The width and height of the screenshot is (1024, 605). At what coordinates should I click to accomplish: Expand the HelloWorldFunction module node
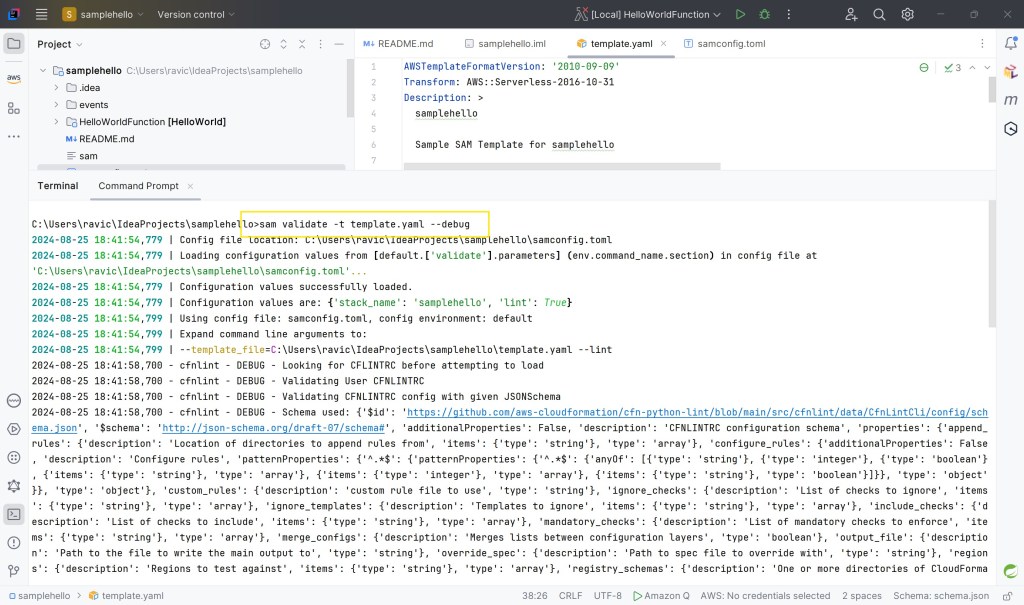[57, 121]
